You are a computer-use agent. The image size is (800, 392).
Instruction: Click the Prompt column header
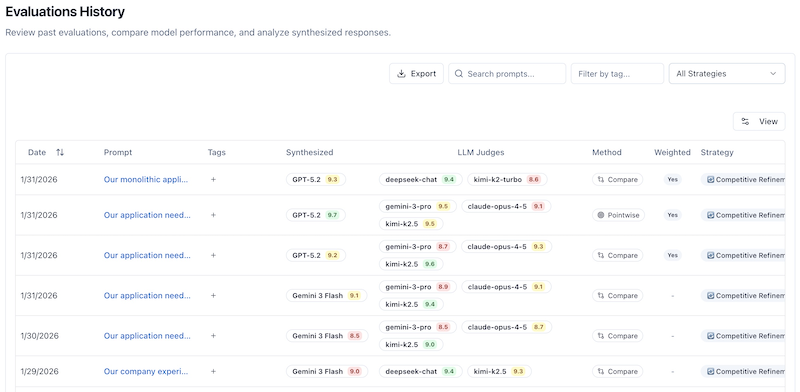(x=118, y=152)
